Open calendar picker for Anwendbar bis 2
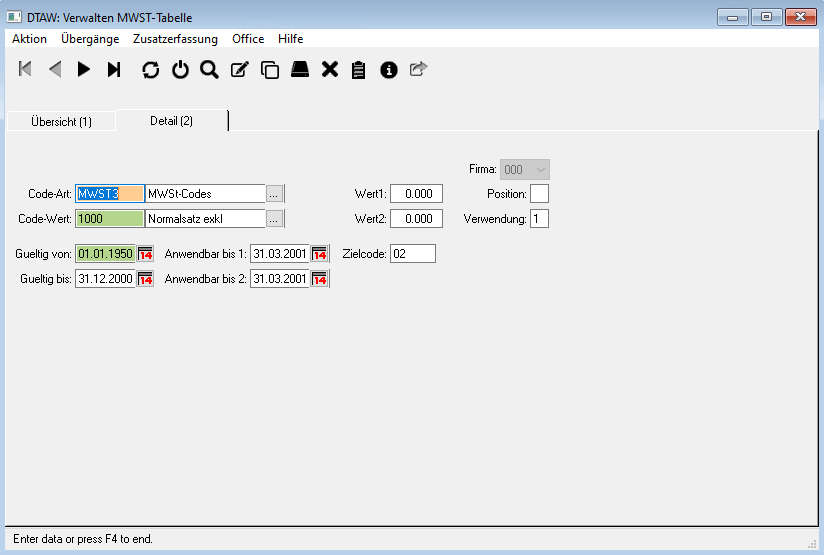The height and width of the screenshot is (555, 824). point(320,280)
